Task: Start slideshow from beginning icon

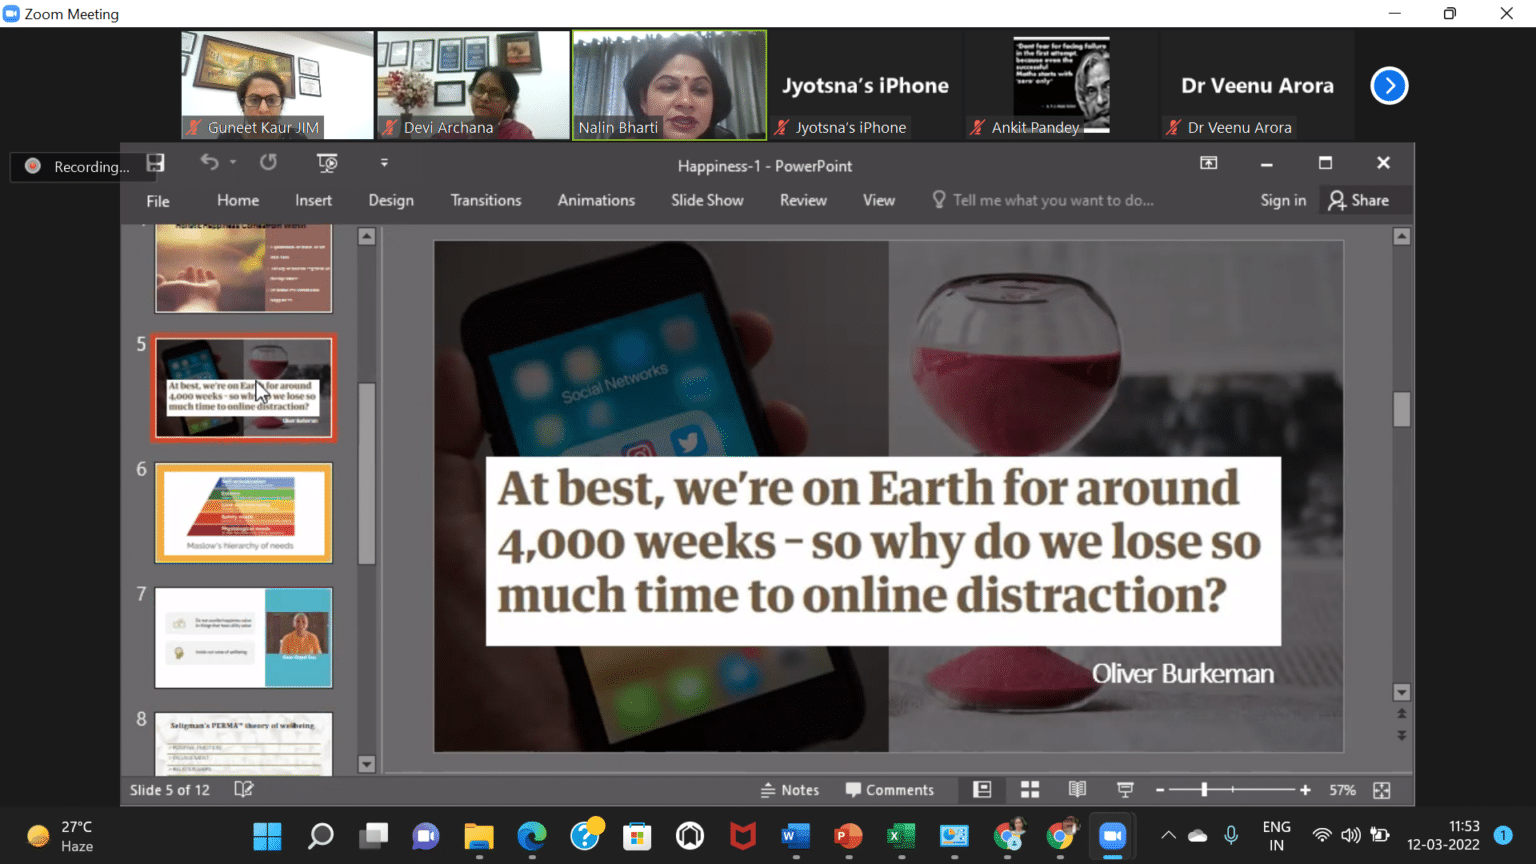Action: (327, 163)
